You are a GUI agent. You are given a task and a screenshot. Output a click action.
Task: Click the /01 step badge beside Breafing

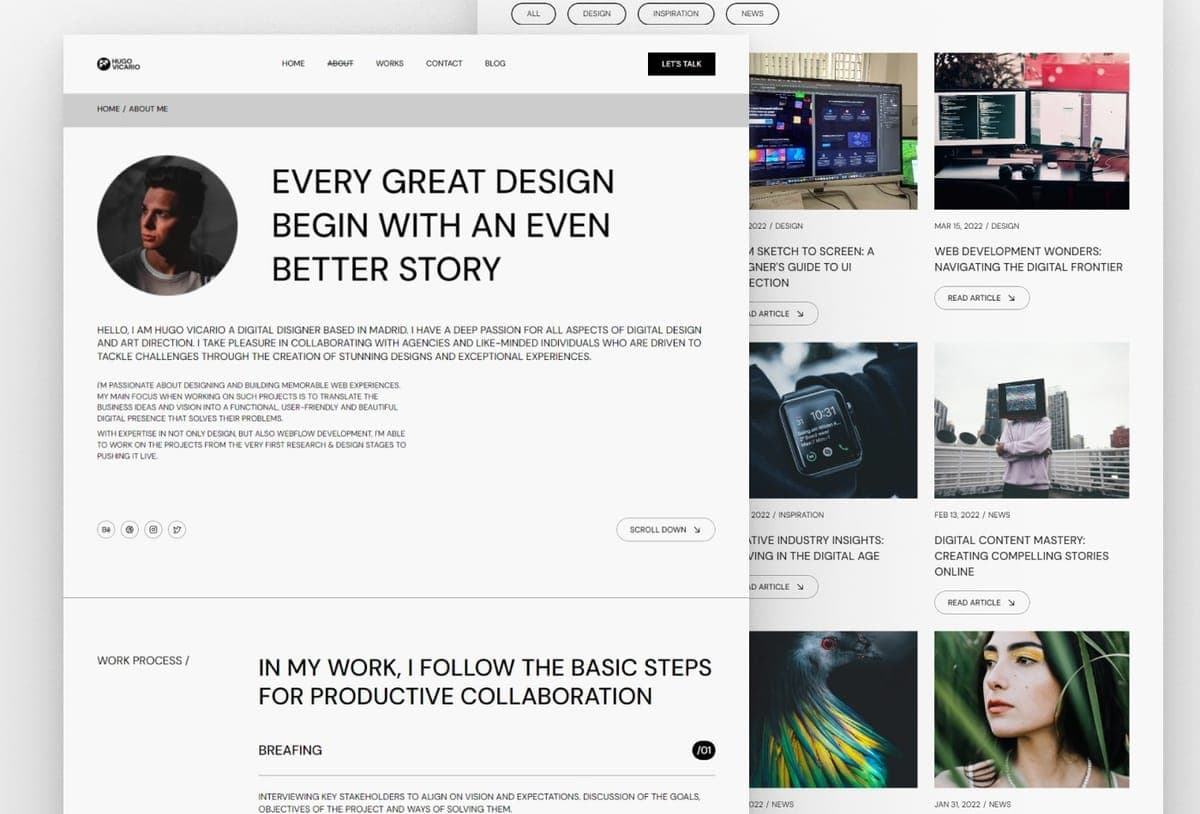coord(704,750)
